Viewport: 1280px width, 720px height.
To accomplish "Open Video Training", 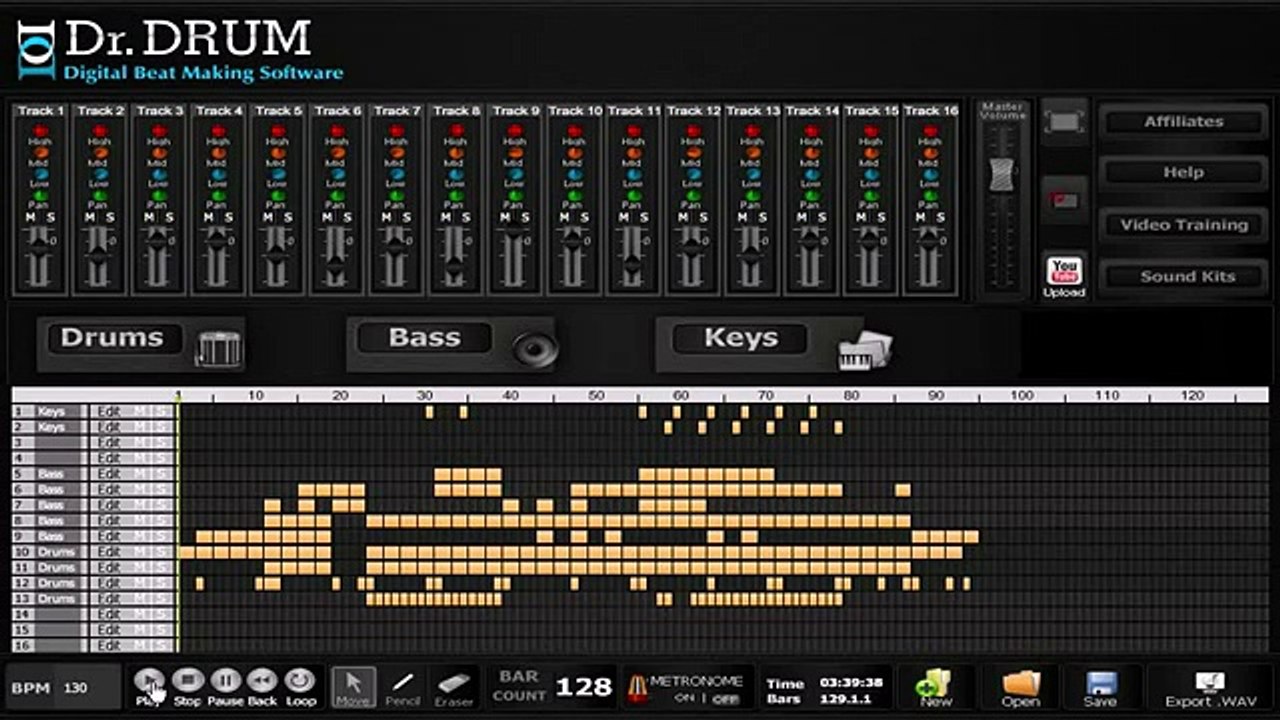I will point(1184,225).
